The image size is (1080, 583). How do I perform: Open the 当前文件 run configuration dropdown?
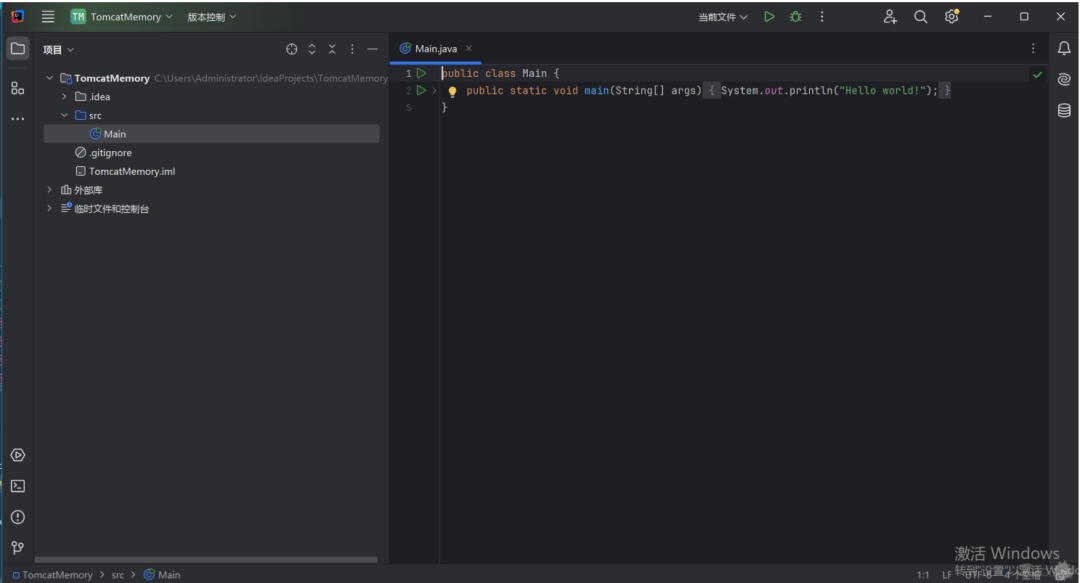coord(723,17)
